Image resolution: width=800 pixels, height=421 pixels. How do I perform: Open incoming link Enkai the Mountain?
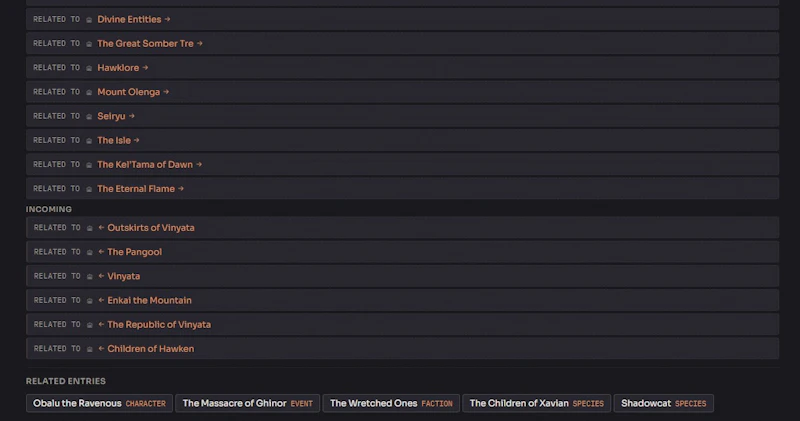(x=145, y=300)
